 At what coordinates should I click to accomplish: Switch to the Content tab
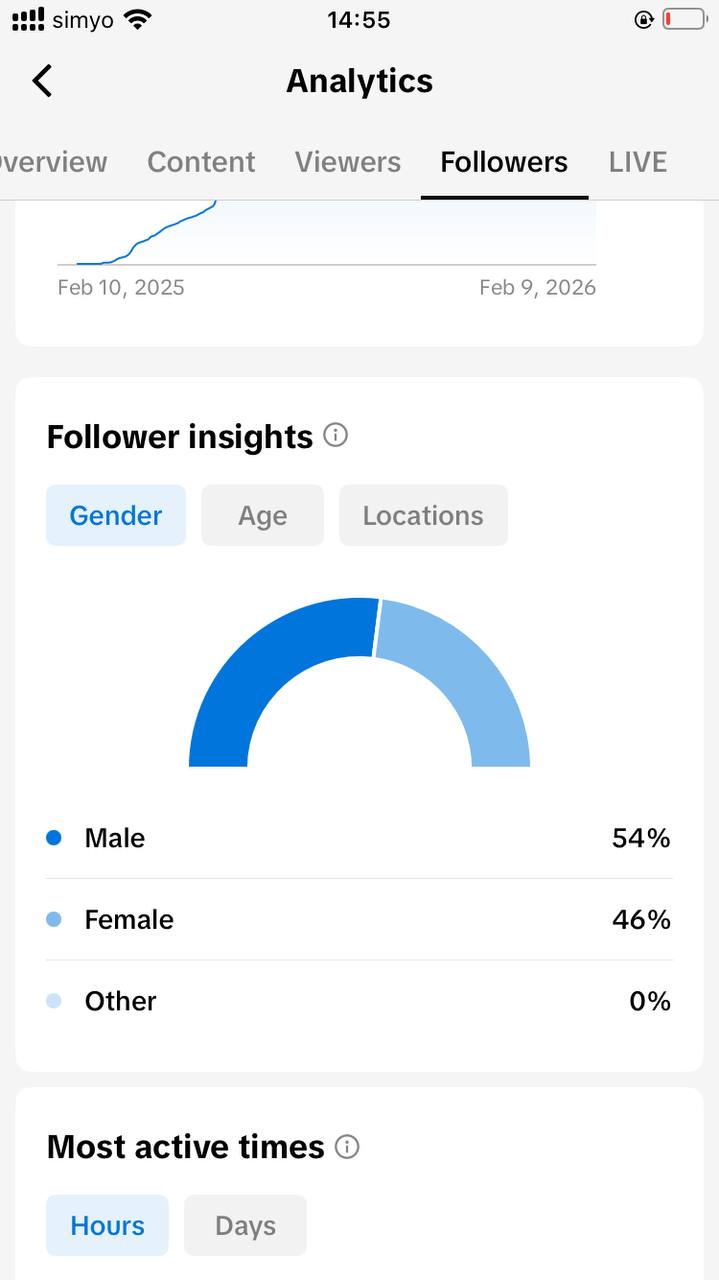pyautogui.click(x=201, y=162)
